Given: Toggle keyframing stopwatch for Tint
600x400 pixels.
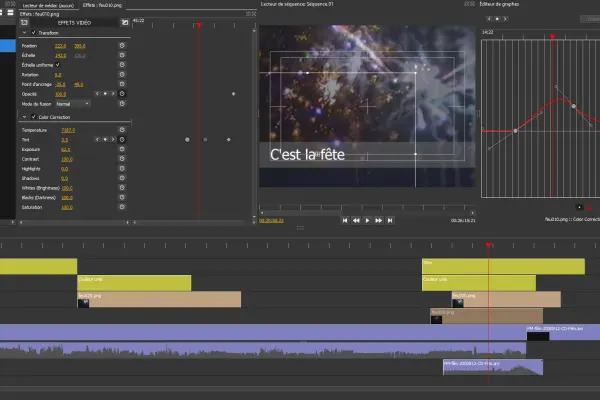Looking at the screenshot, I should pos(122,140).
